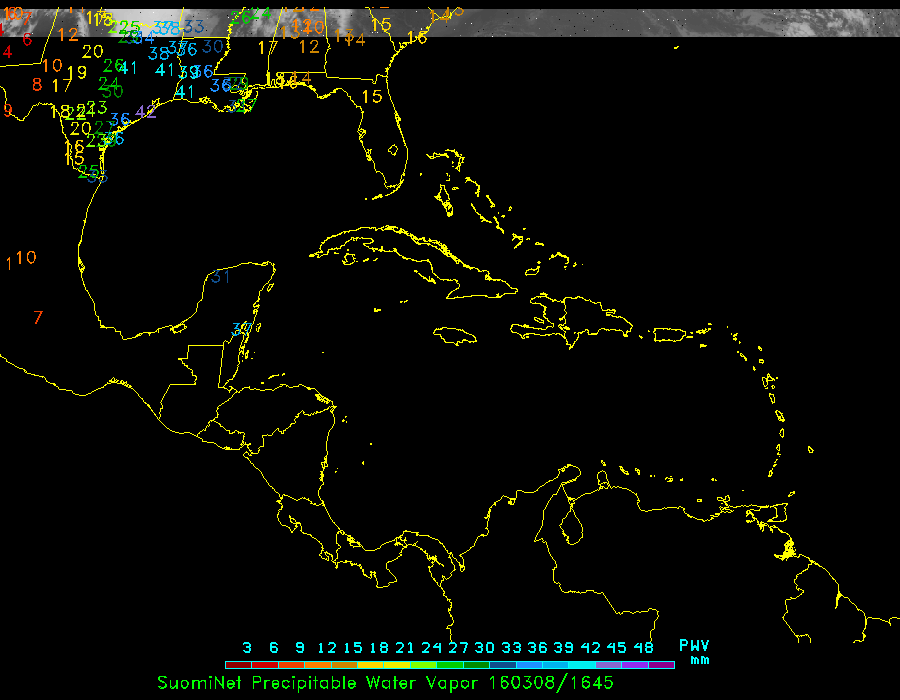
Task: Select the yellow 17 reading in Mississippi
Action: coord(267,47)
